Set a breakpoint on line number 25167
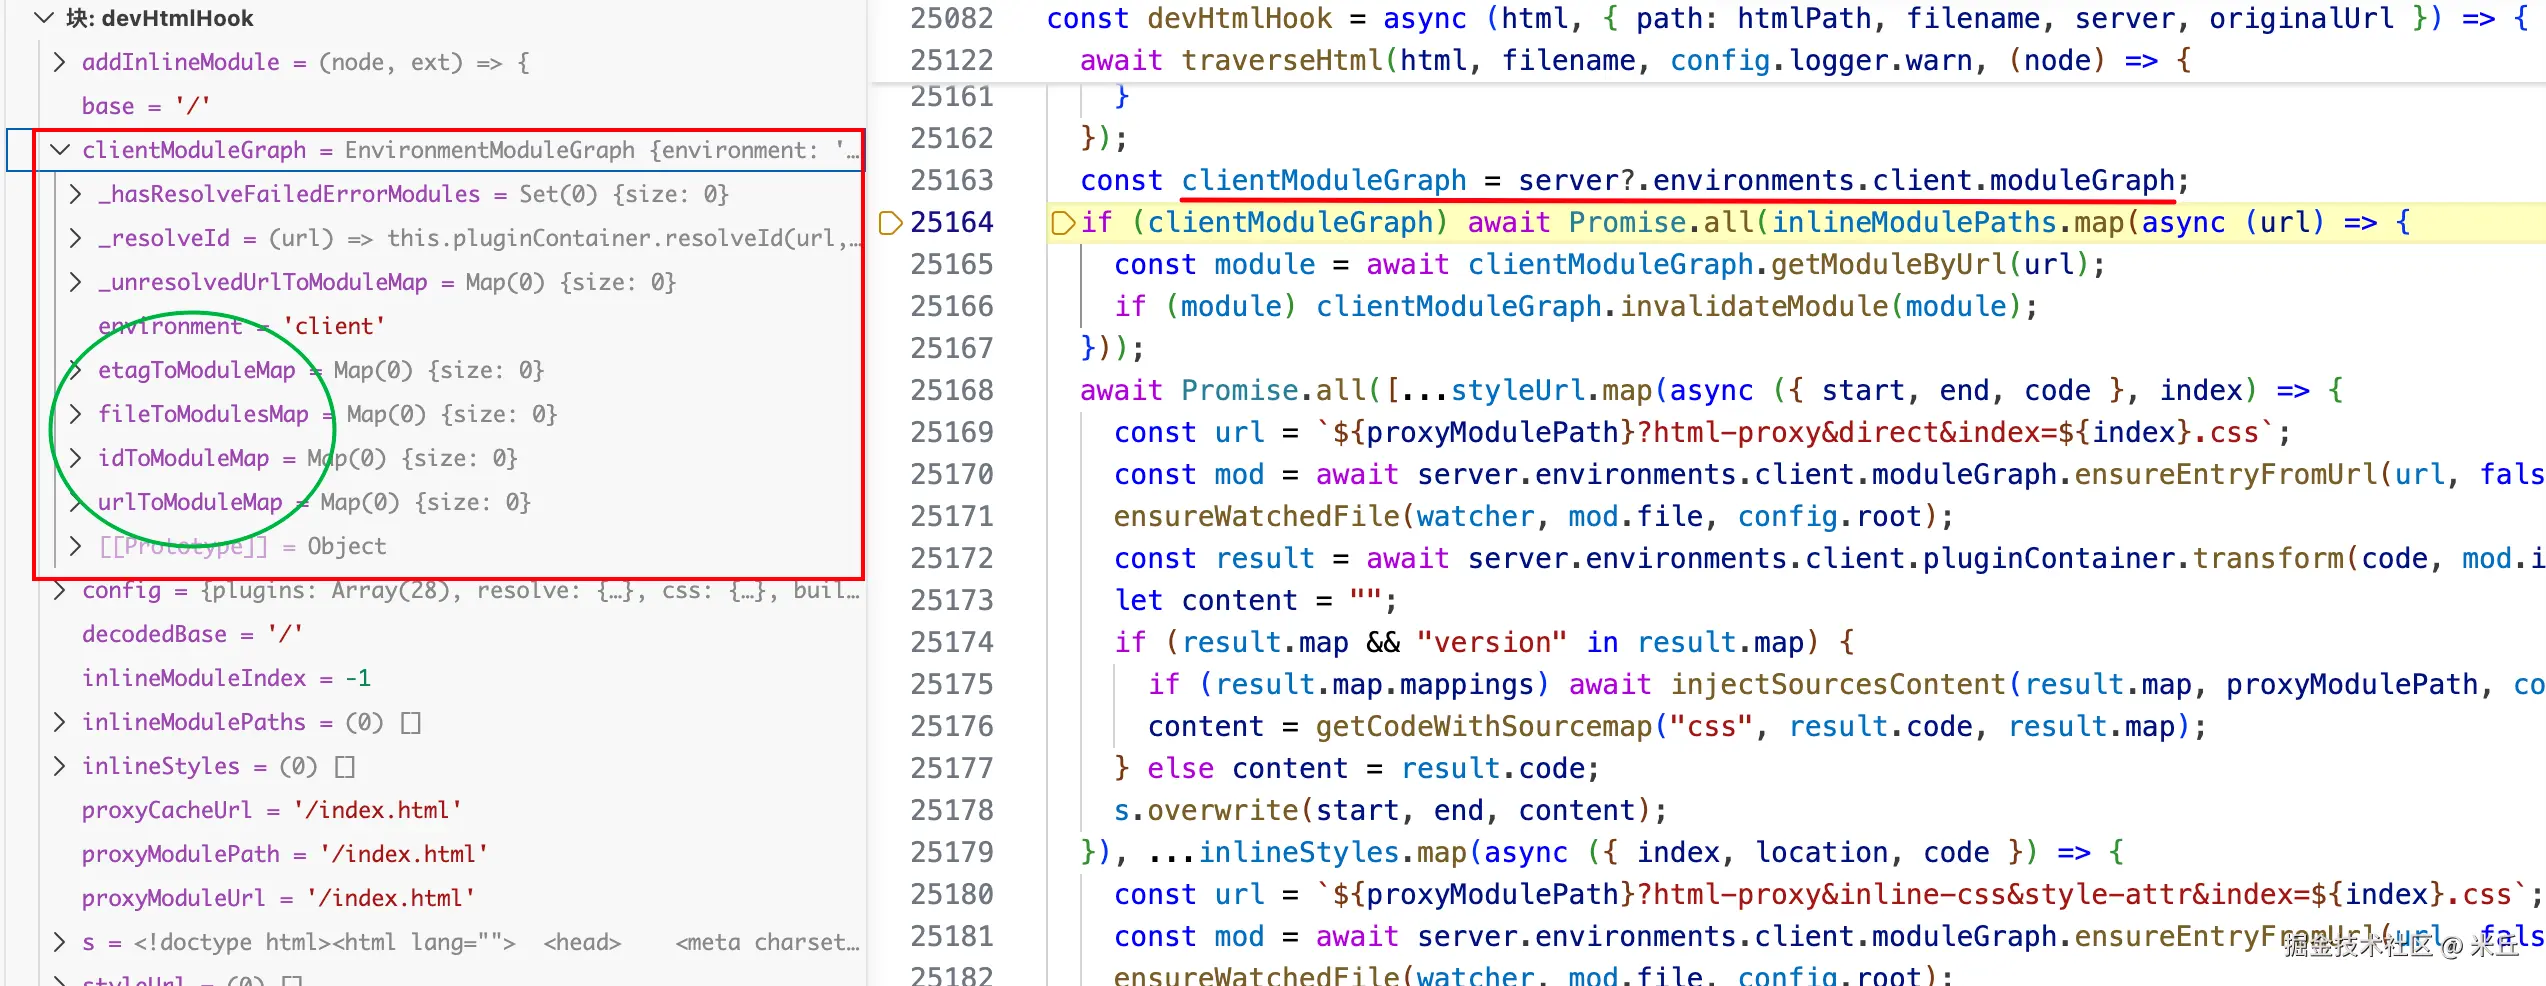 pyautogui.click(x=952, y=348)
